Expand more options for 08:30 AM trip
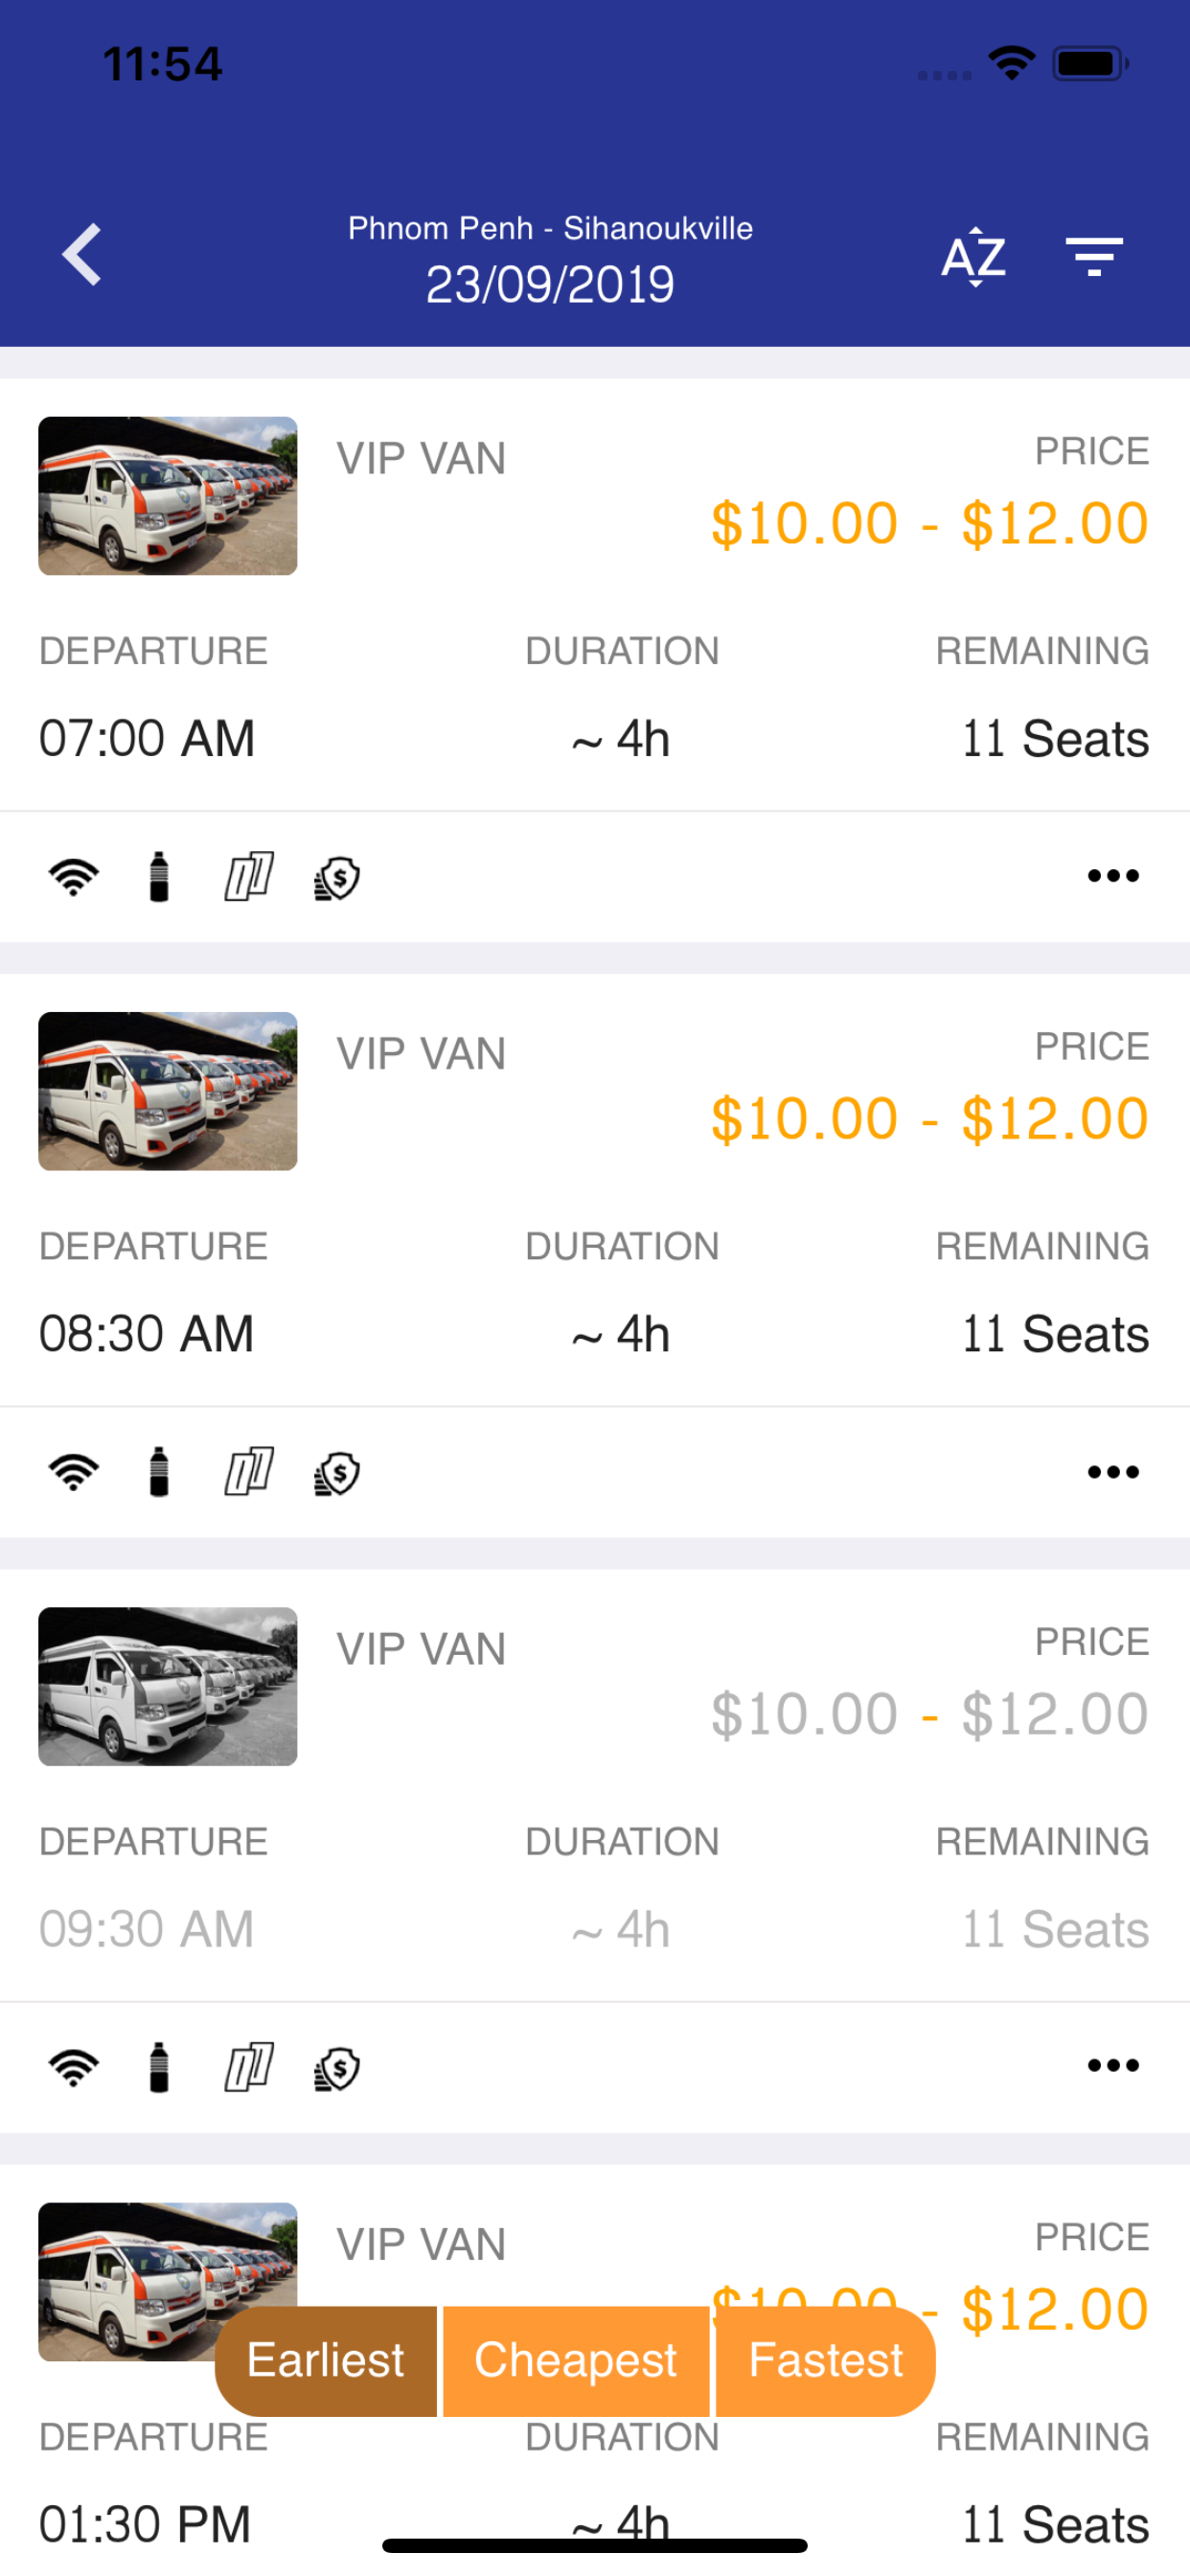 pos(1112,1472)
